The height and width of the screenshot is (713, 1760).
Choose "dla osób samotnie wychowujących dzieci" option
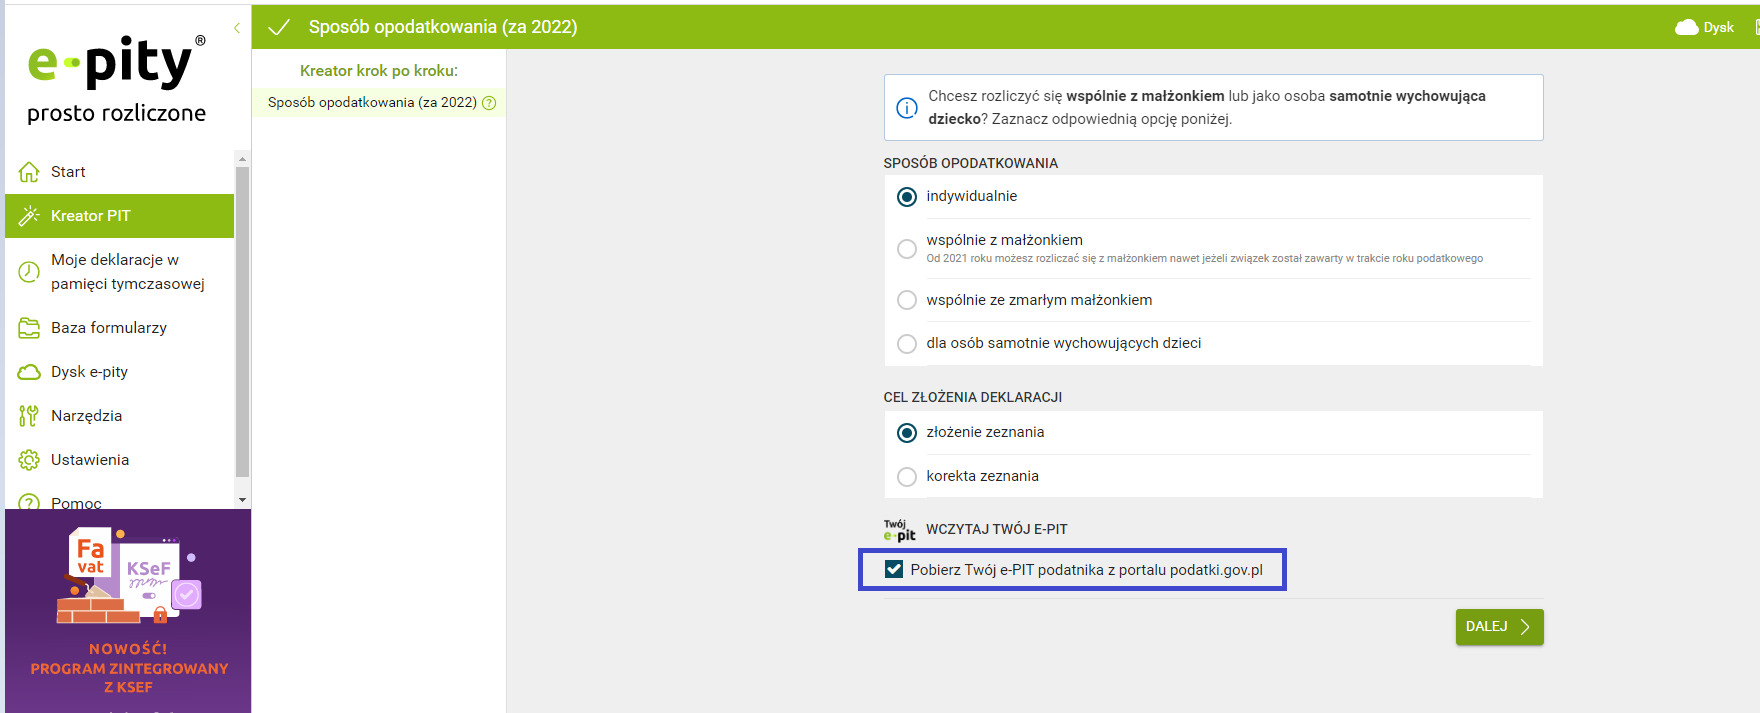click(907, 344)
